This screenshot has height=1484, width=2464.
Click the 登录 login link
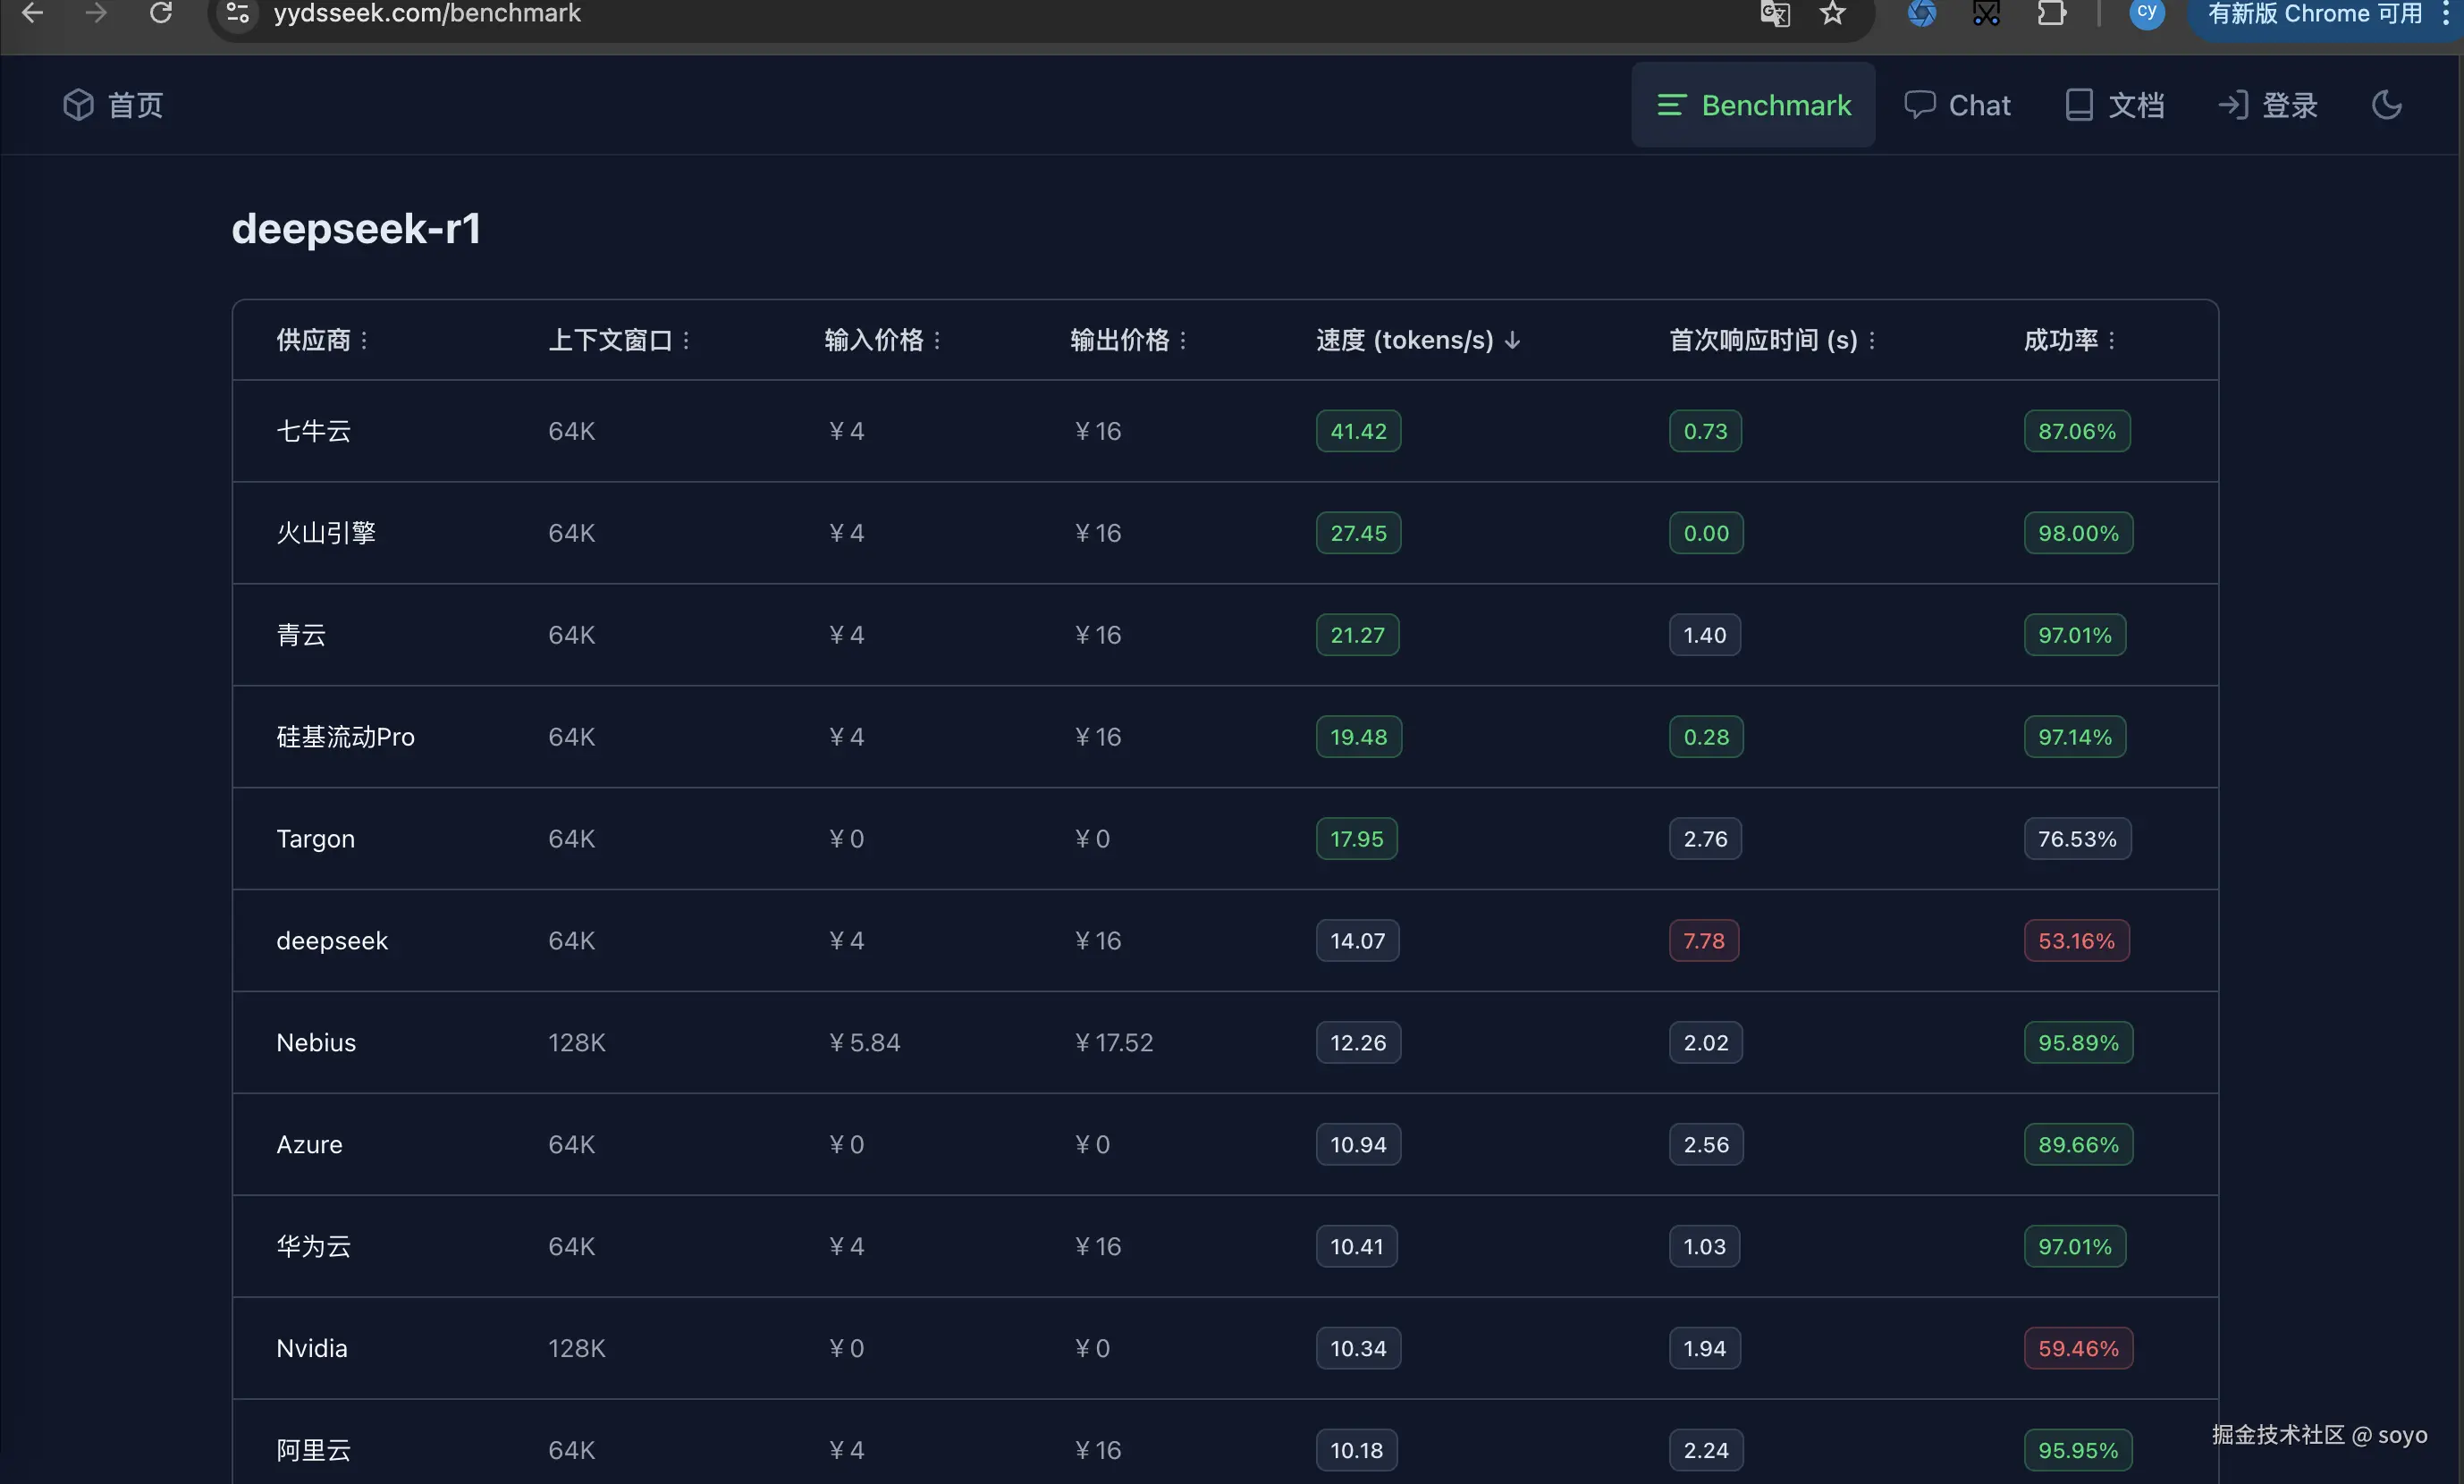coord(2268,105)
